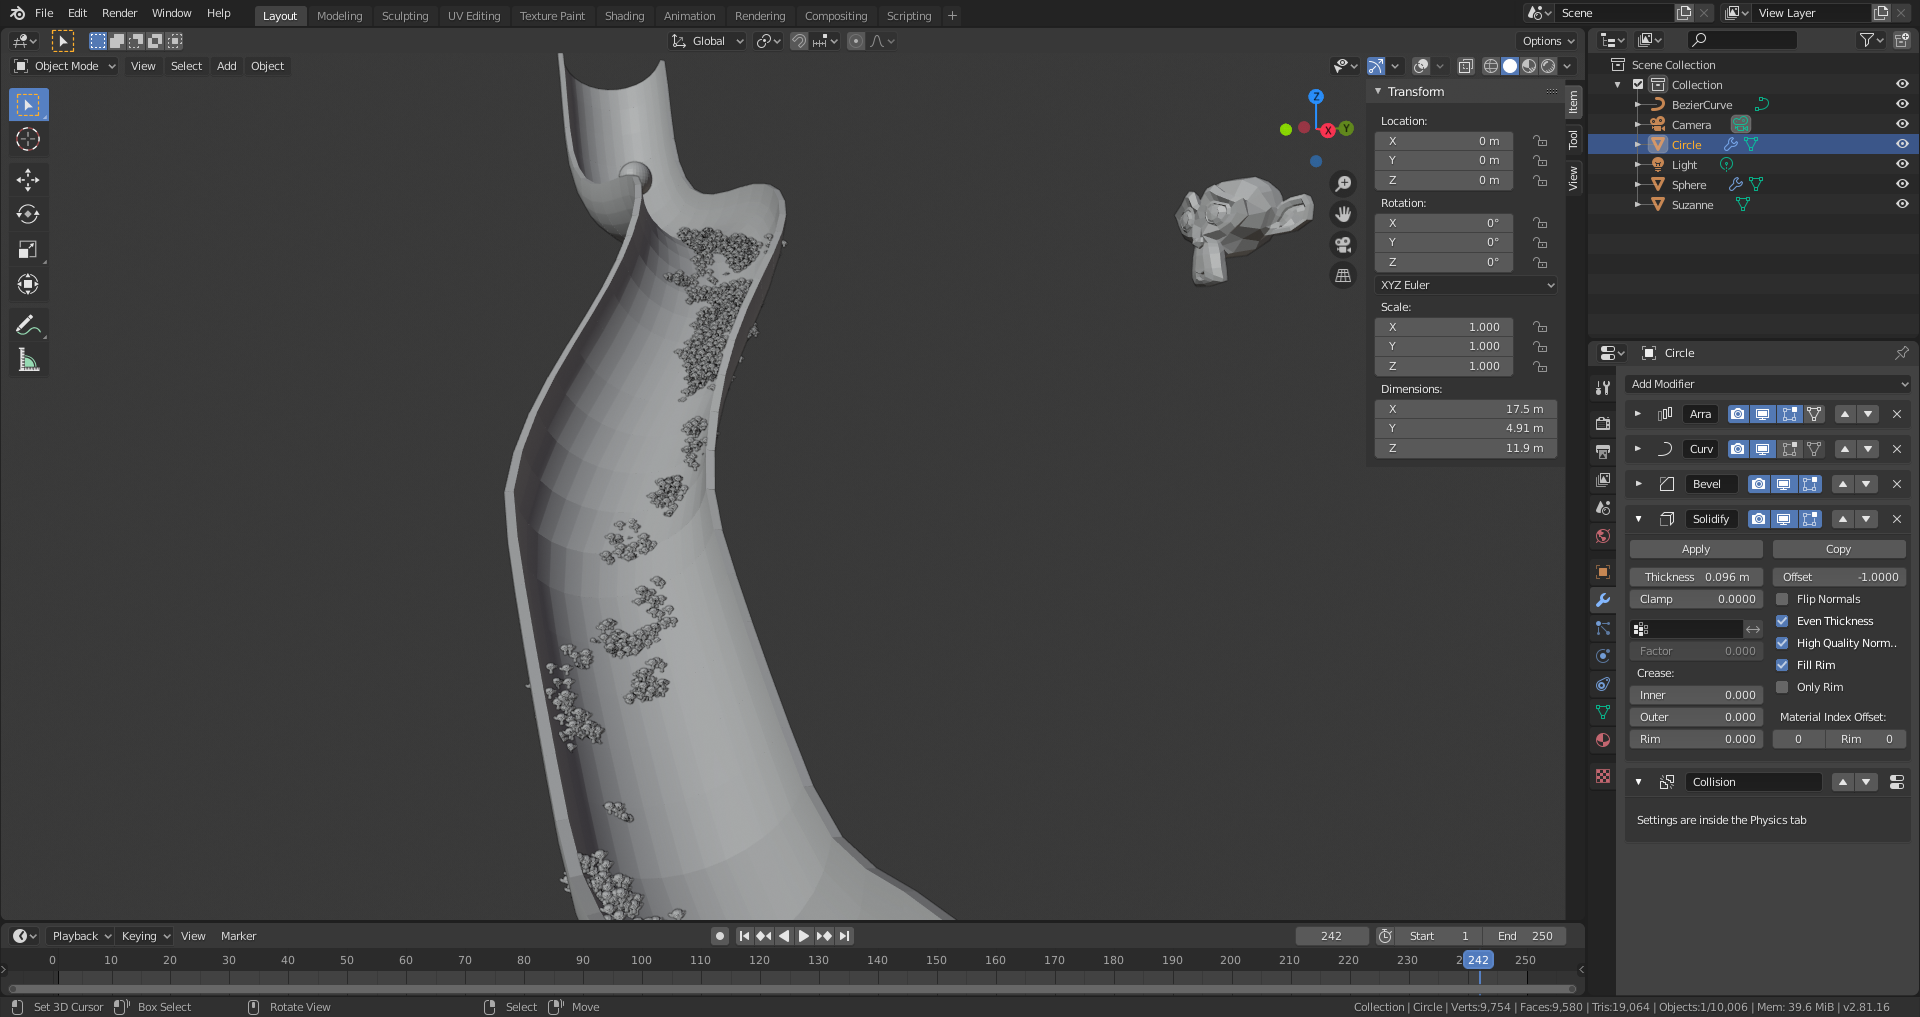Click the Solidify Thickness value field

pyautogui.click(x=1696, y=577)
